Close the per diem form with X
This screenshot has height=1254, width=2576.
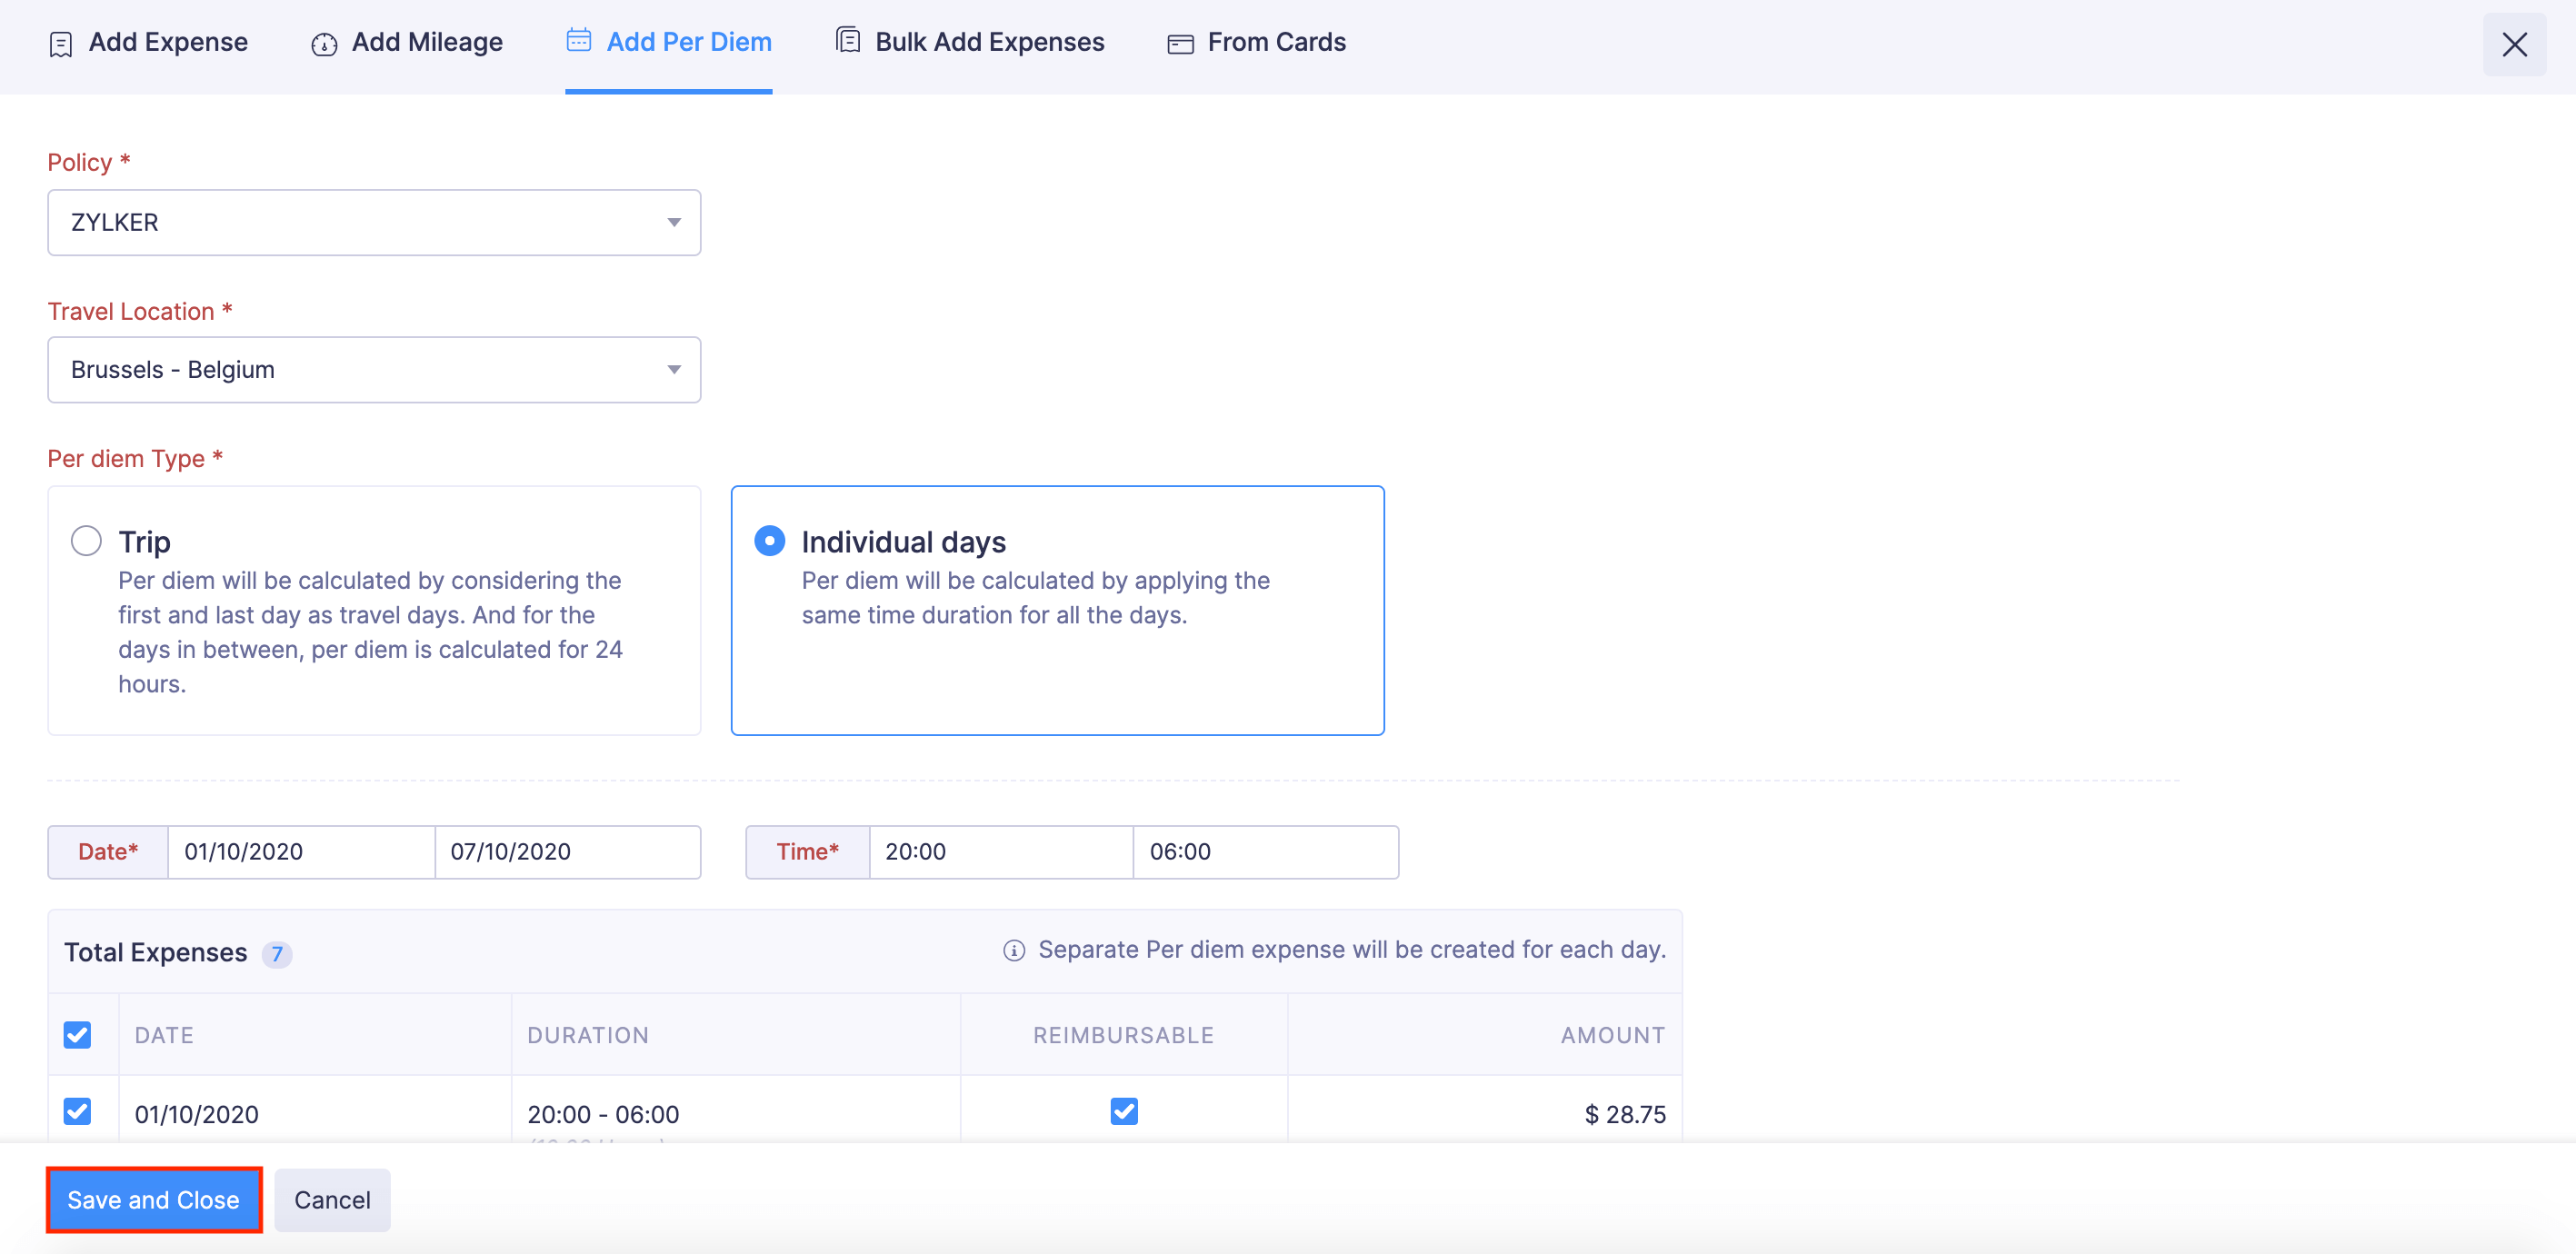(x=2514, y=44)
